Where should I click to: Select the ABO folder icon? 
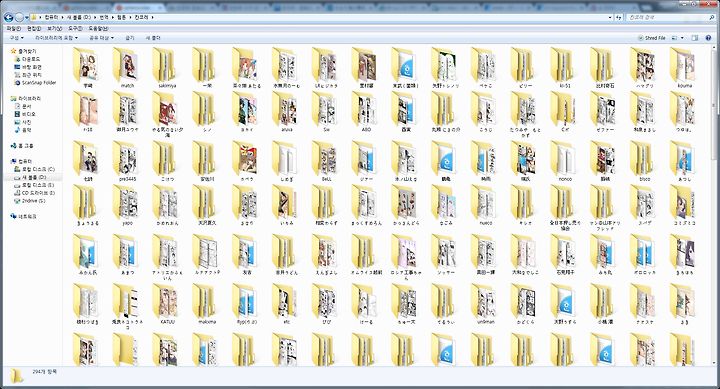pos(366,108)
